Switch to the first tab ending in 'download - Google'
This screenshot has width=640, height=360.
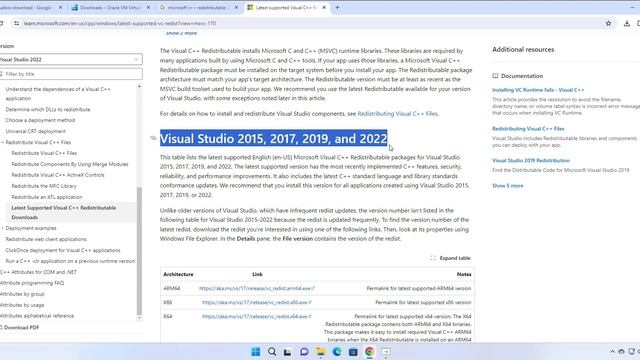point(29,7)
